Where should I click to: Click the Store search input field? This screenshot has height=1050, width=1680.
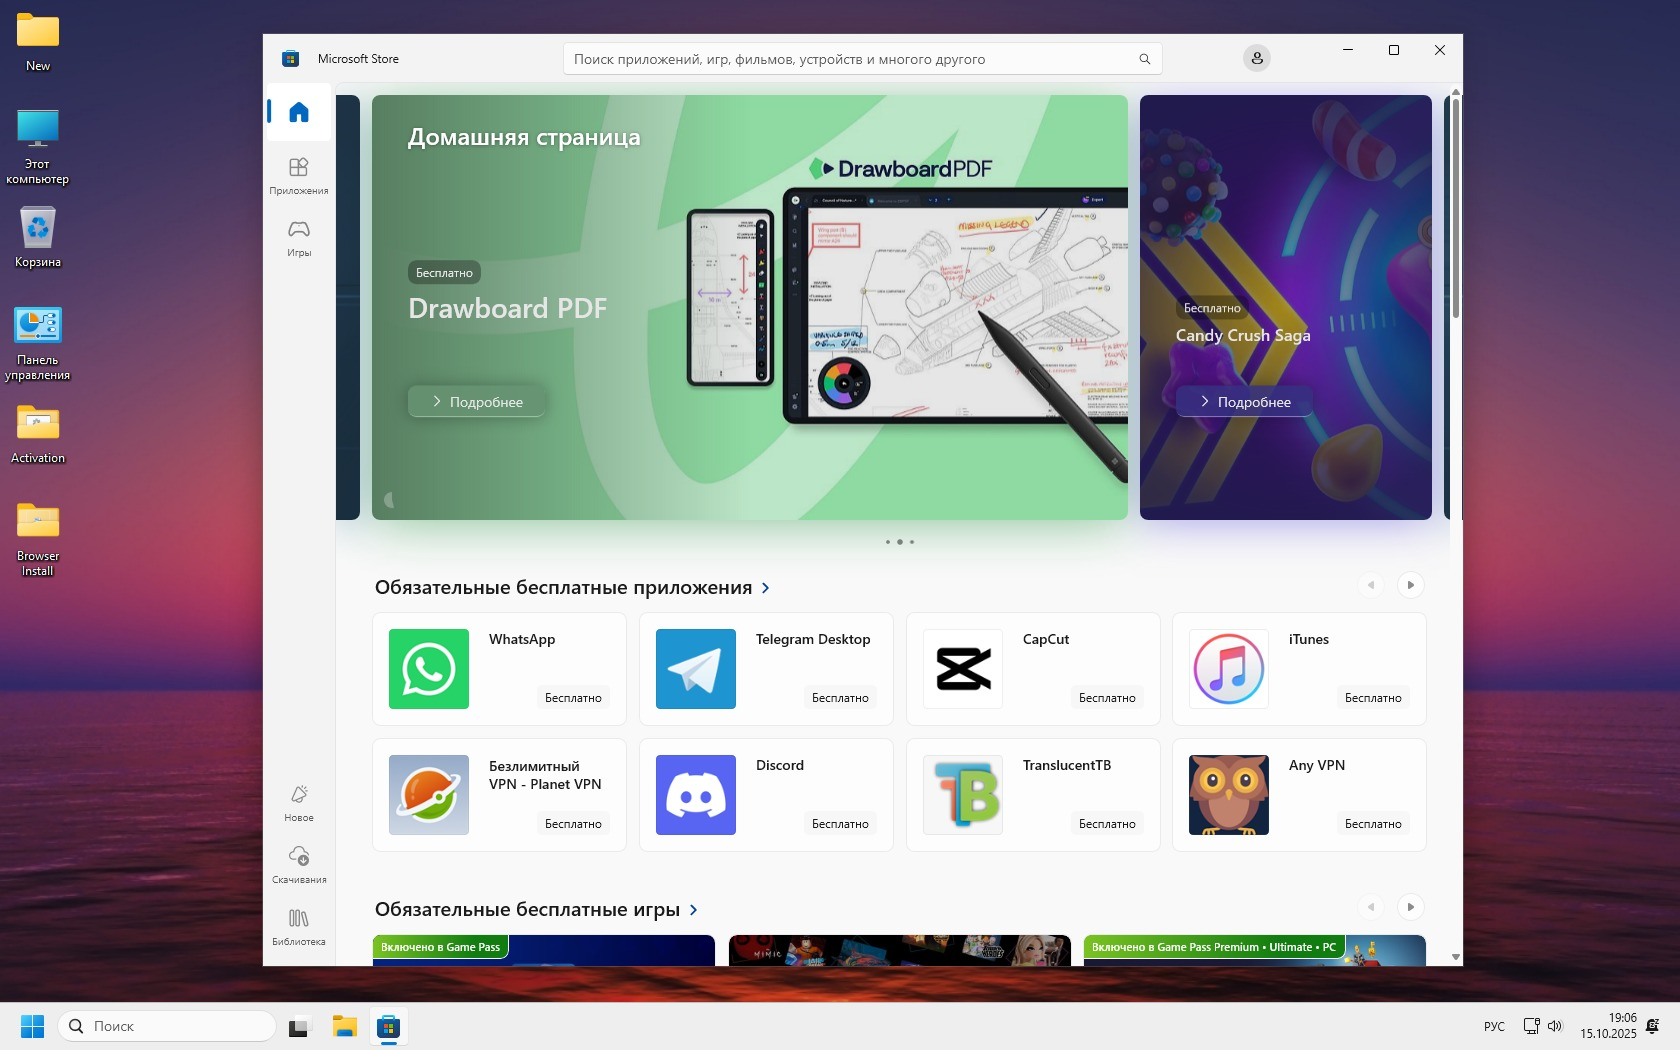pos(850,59)
